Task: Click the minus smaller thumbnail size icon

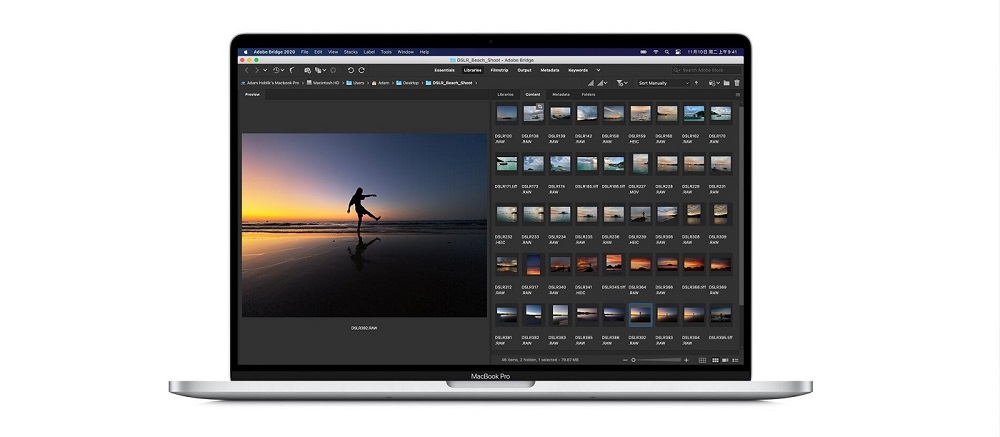Action: click(625, 360)
